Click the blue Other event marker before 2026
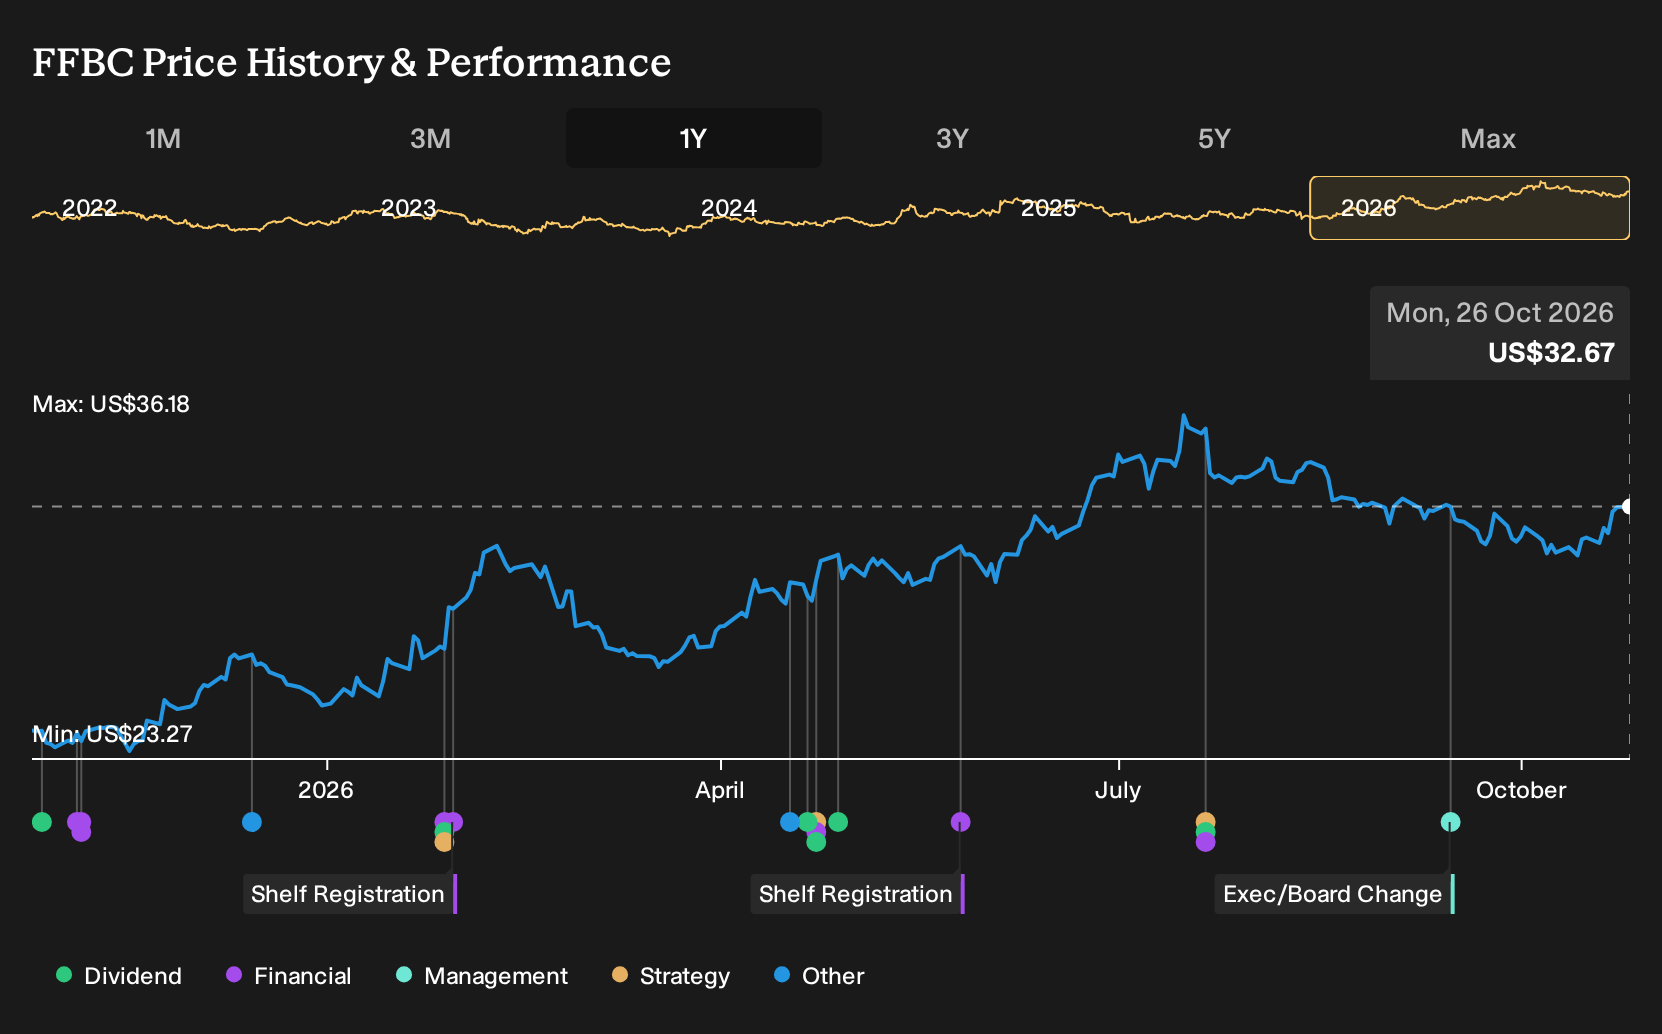Screen dimensions: 1662x1034 point(252,822)
